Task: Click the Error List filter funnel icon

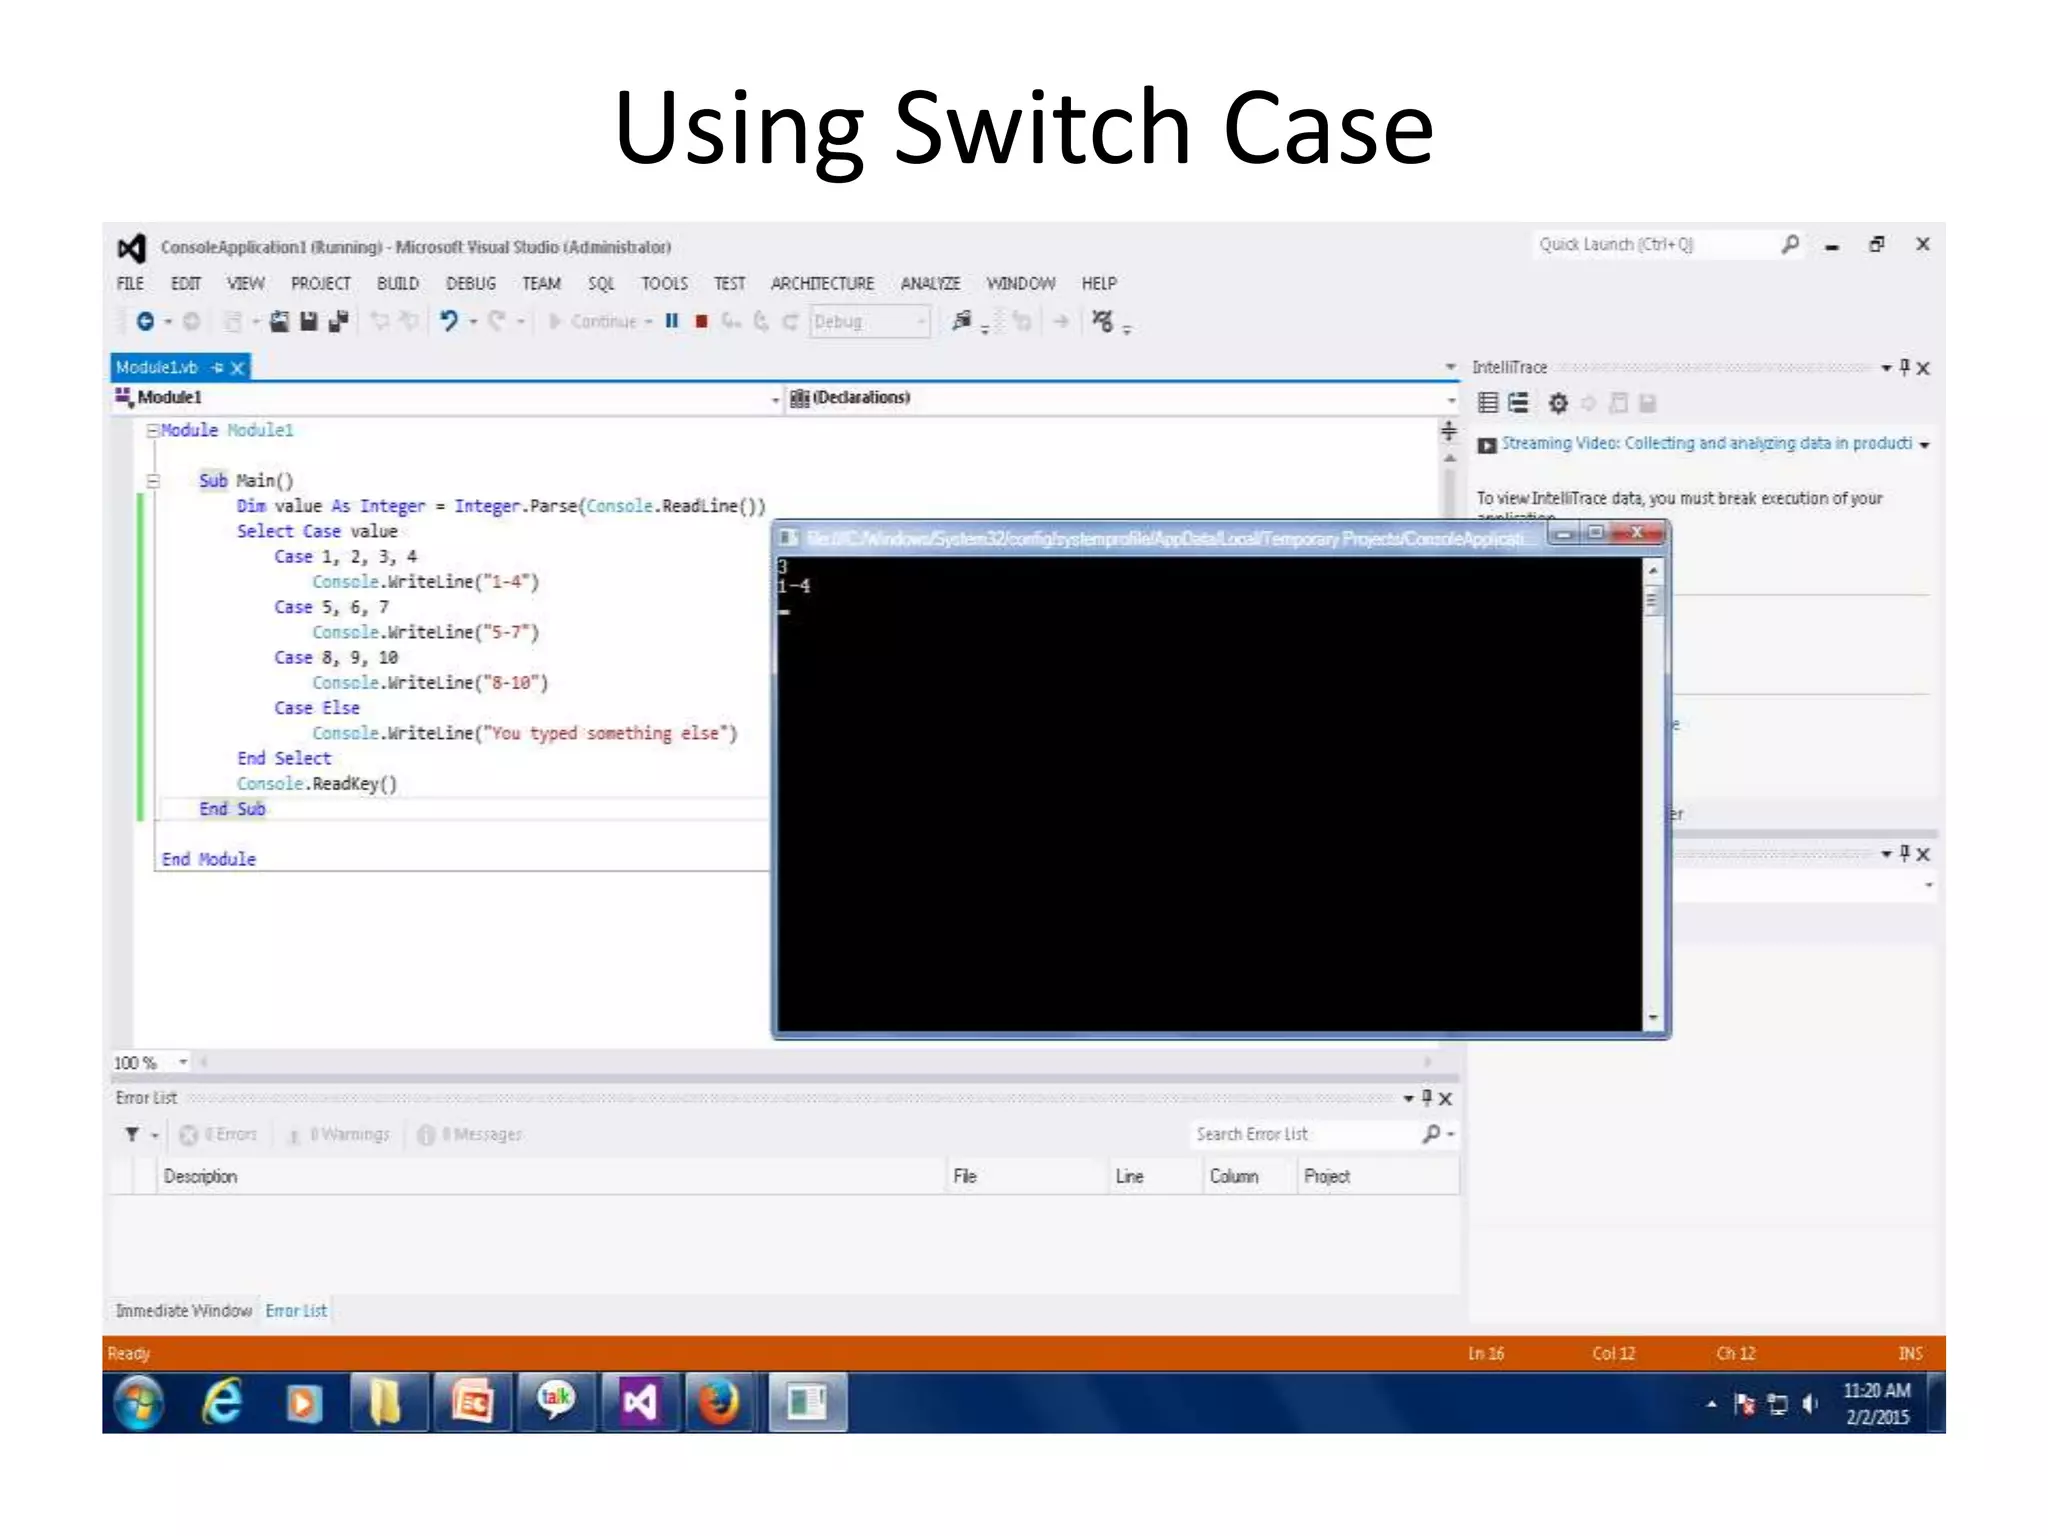Action: [x=132, y=1134]
